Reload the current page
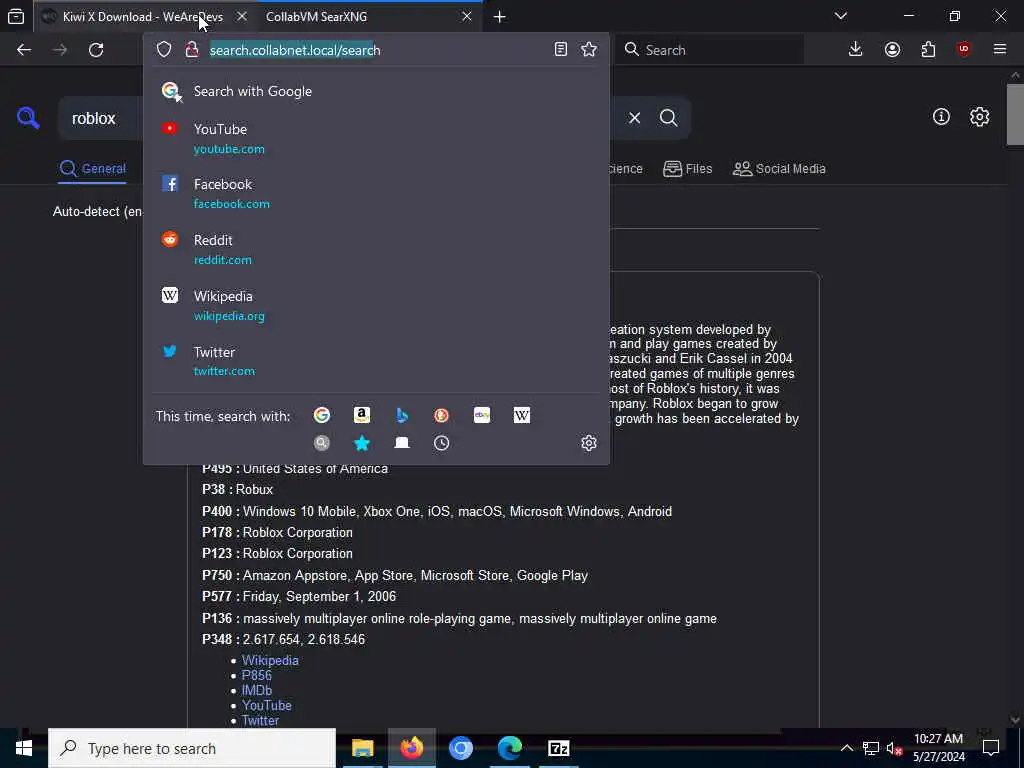 tap(96, 50)
